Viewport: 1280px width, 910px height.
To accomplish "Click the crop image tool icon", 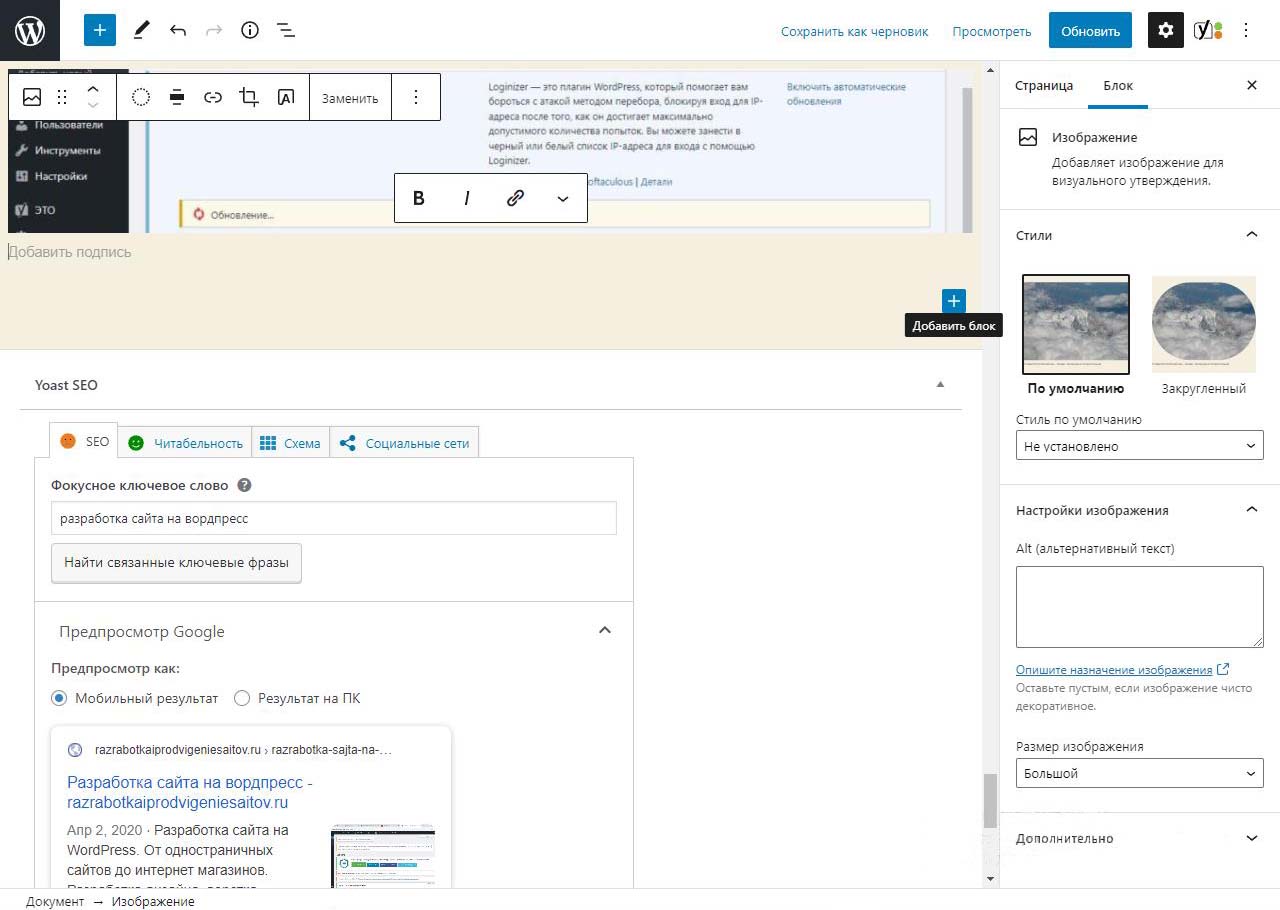I will coord(249,97).
